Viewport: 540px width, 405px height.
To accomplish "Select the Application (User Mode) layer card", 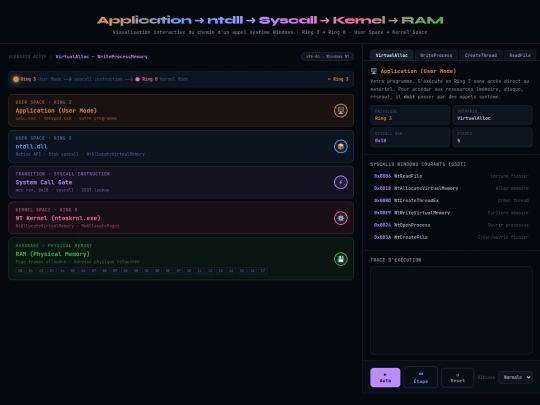I will [181, 111].
